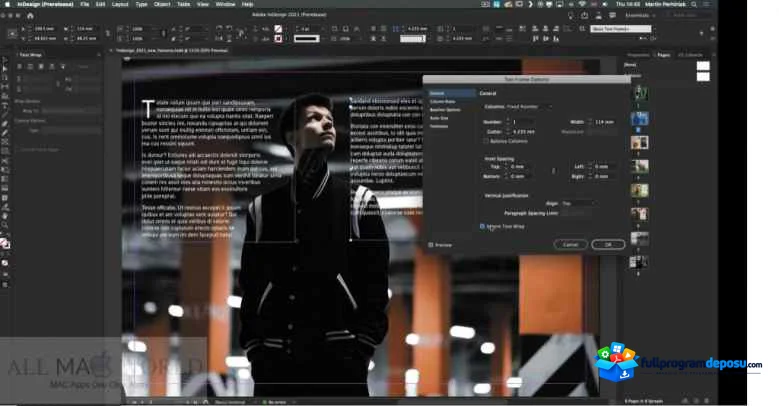Open the Essentials workspace dropdown
This screenshot has width=779, height=406.
640,15
